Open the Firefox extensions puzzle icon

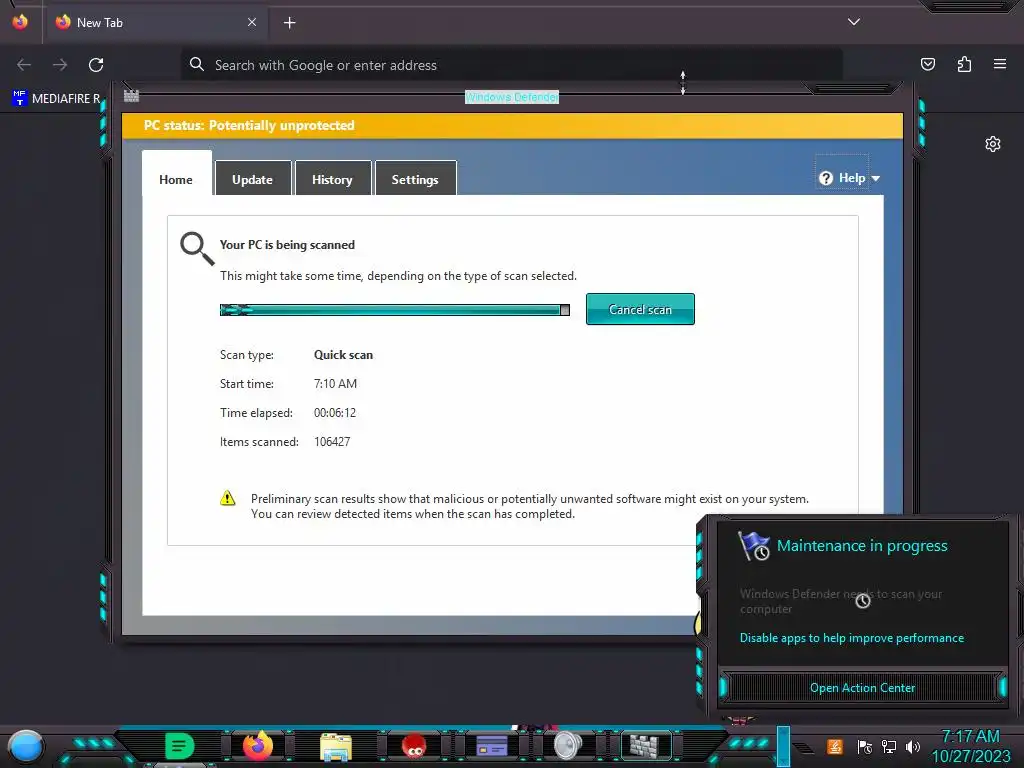pyautogui.click(x=964, y=64)
